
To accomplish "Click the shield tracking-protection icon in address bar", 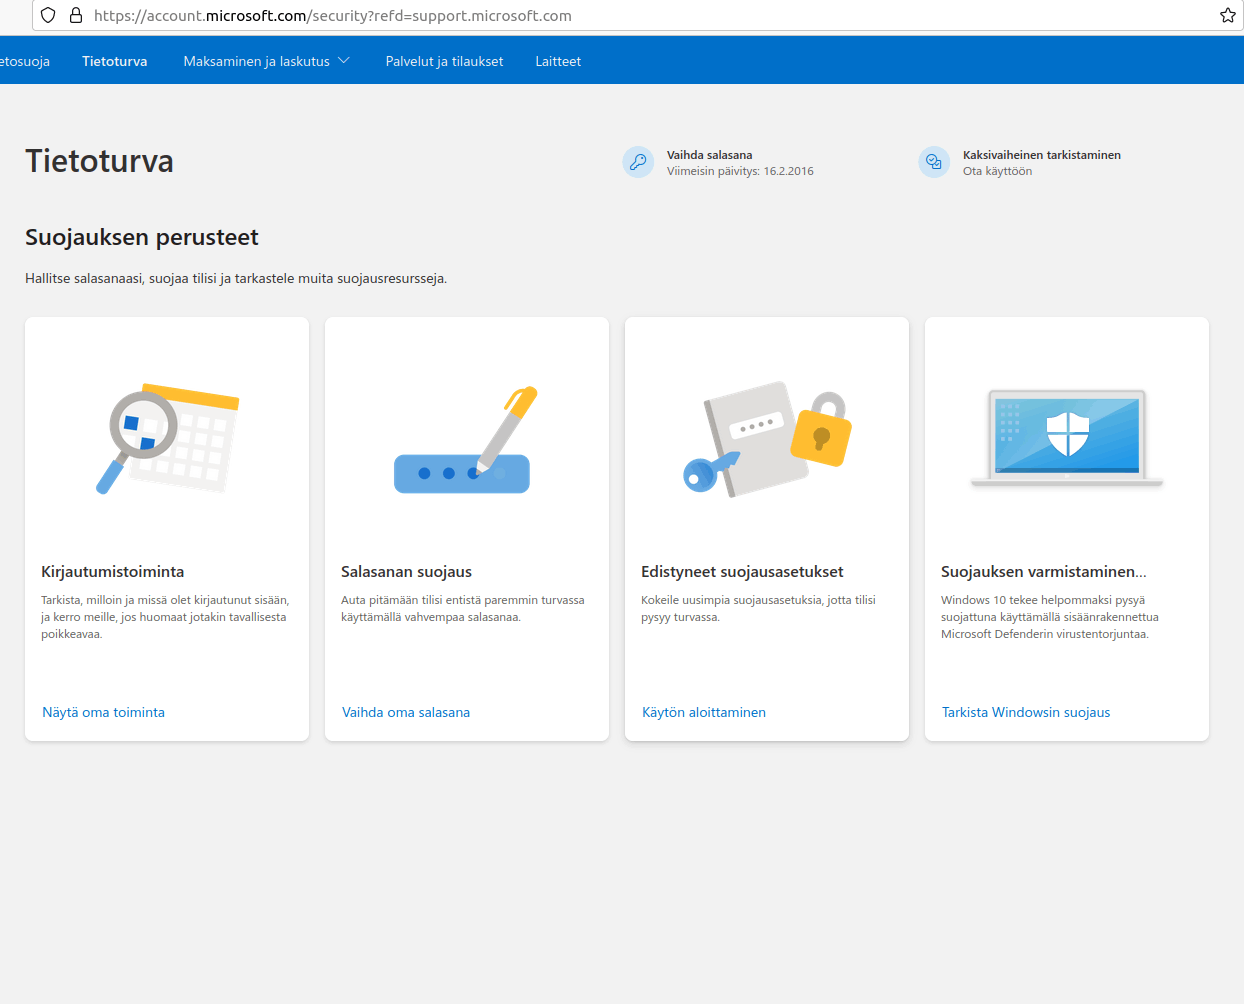I will click(x=48, y=15).
